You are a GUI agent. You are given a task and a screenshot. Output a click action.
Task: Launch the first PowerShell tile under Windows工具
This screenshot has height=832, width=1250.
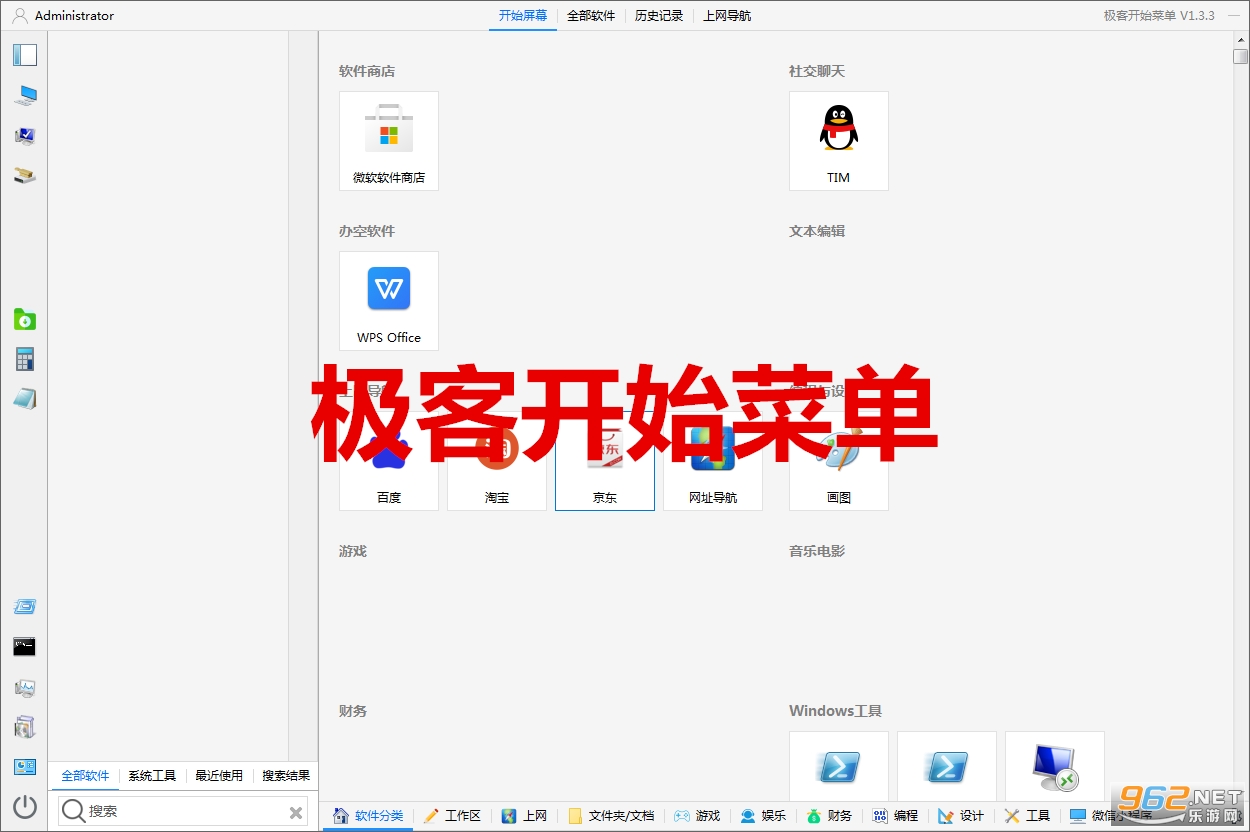[x=839, y=767]
